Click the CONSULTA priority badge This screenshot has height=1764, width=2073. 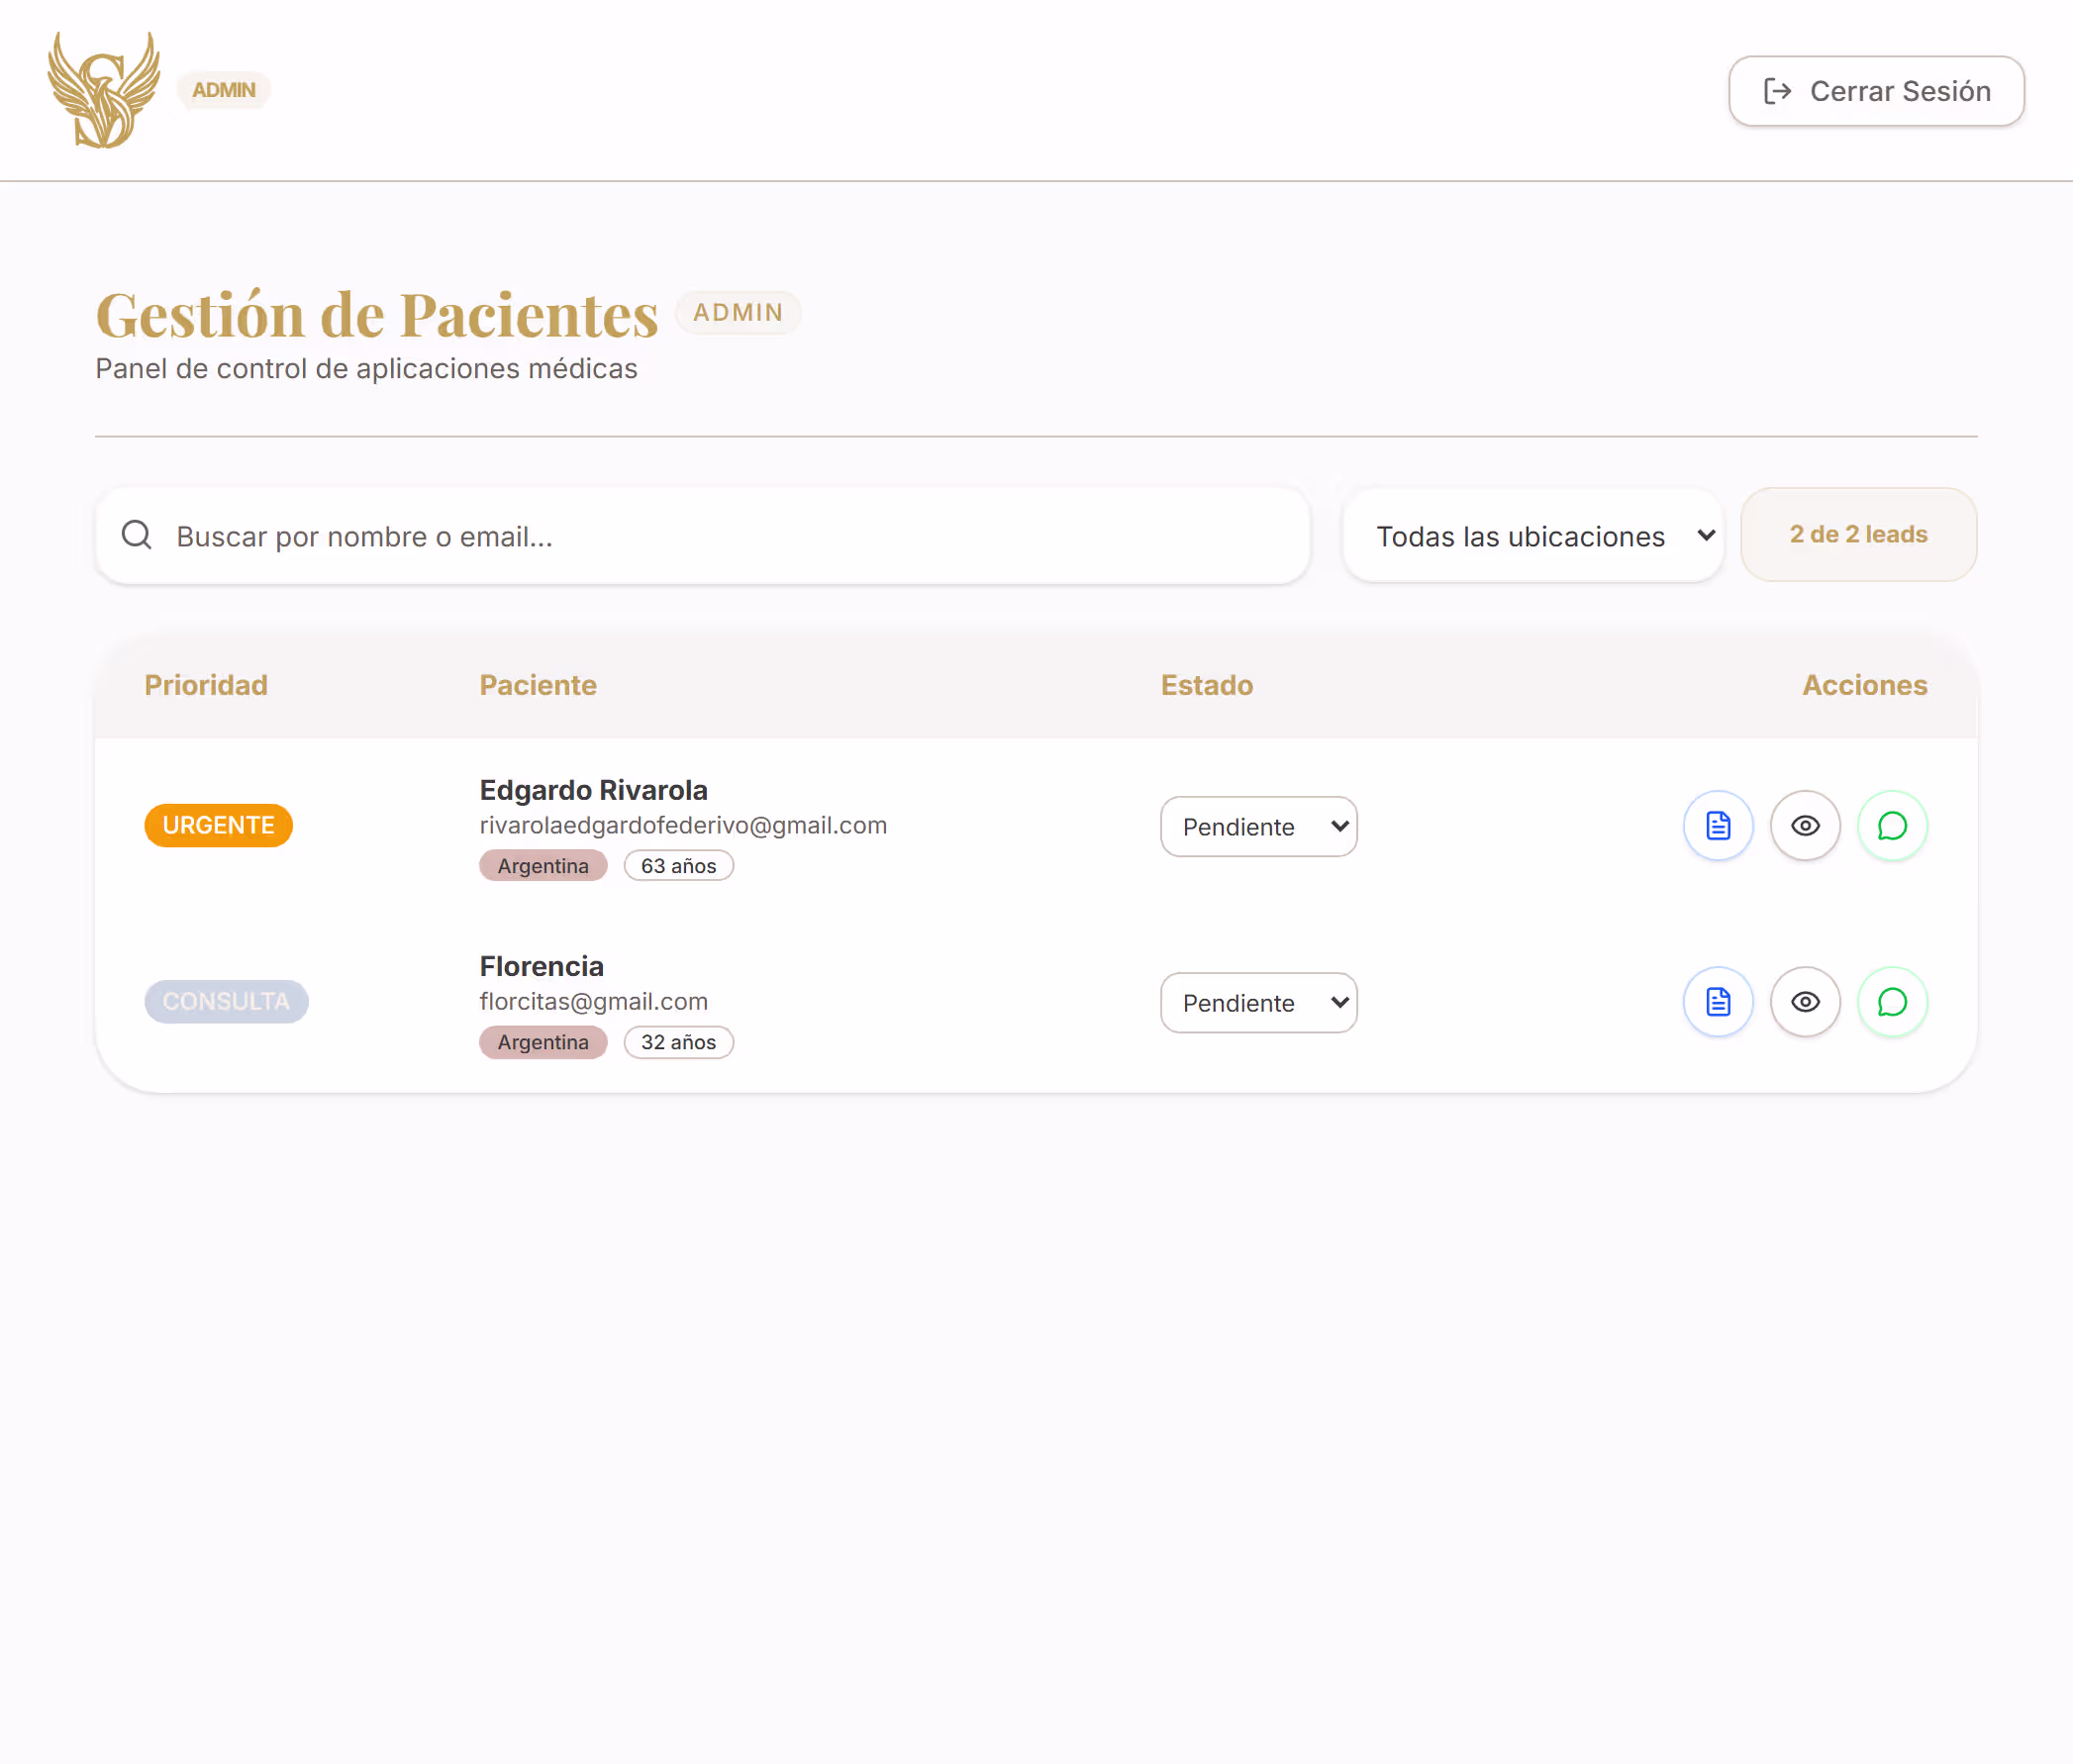226,1001
